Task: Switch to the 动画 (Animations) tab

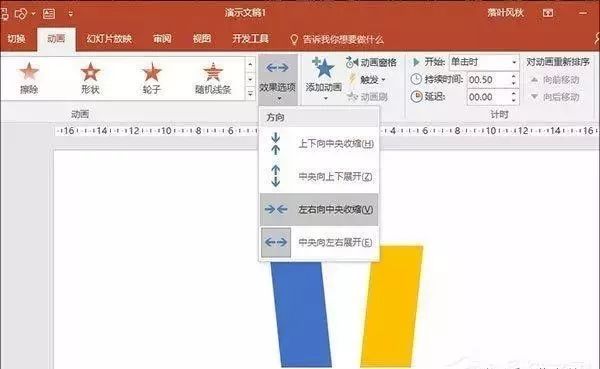Action: pyautogui.click(x=56, y=39)
